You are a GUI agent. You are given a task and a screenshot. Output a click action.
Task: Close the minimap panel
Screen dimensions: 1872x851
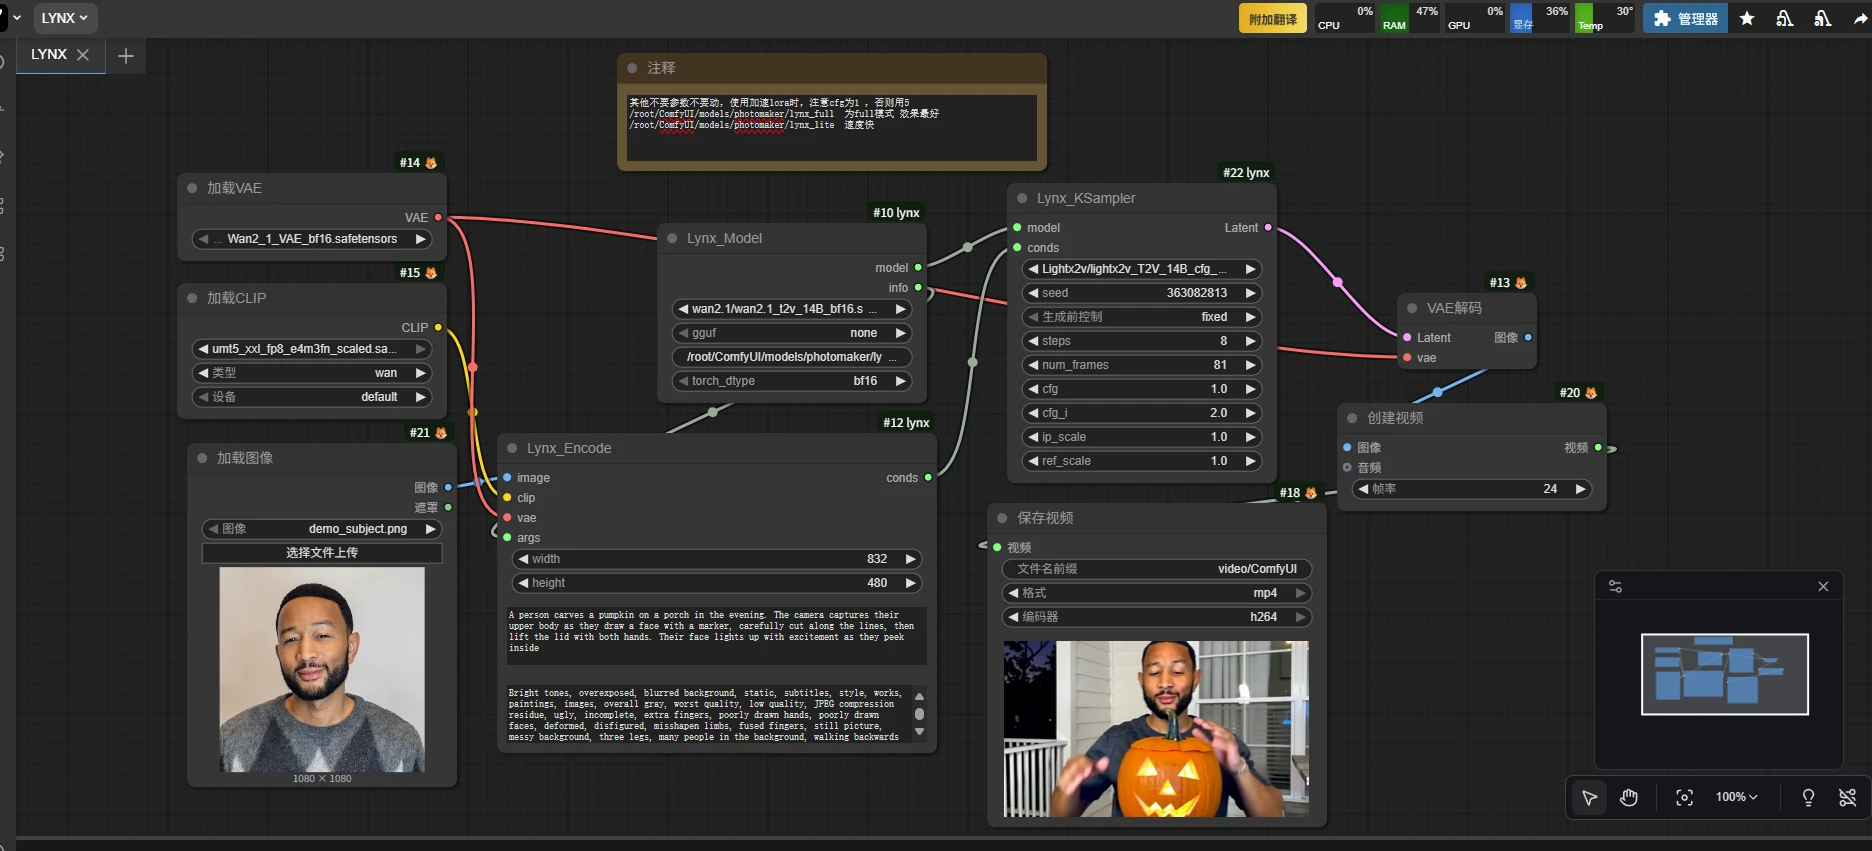click(1823, 587)
